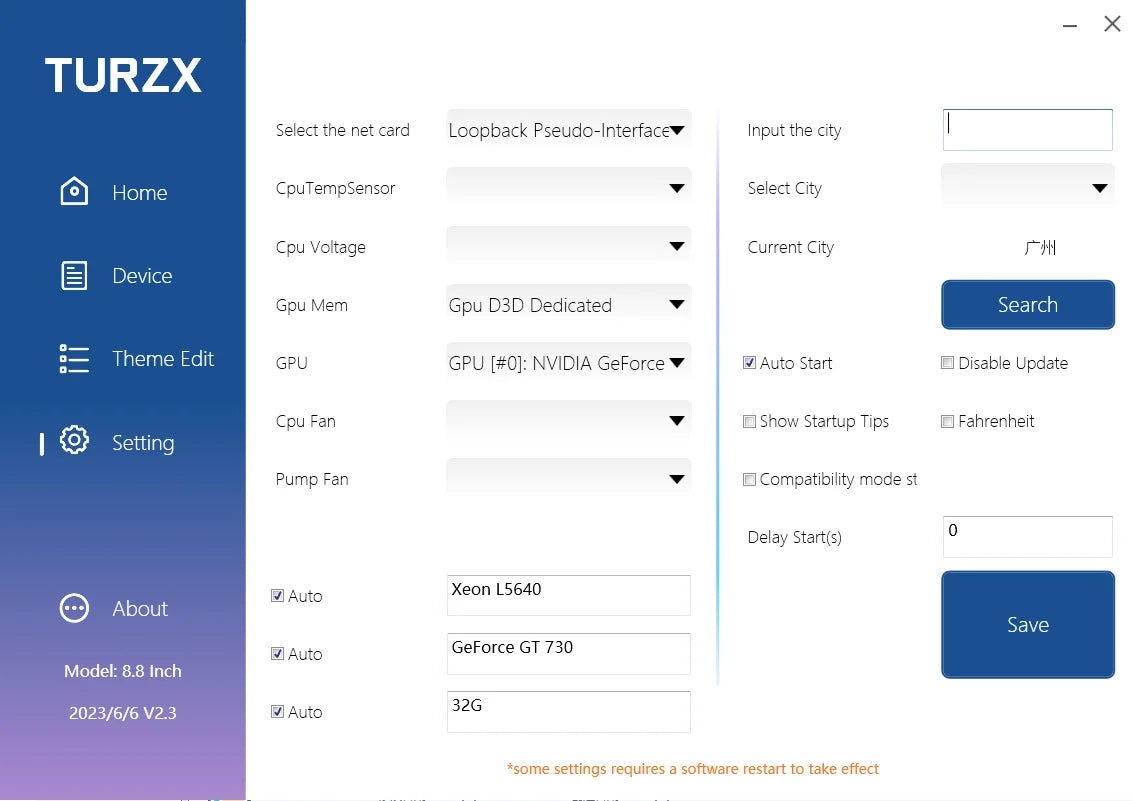The image size is (1132, 801).
Task: Click the Device document icon
Action: (74, 276)
